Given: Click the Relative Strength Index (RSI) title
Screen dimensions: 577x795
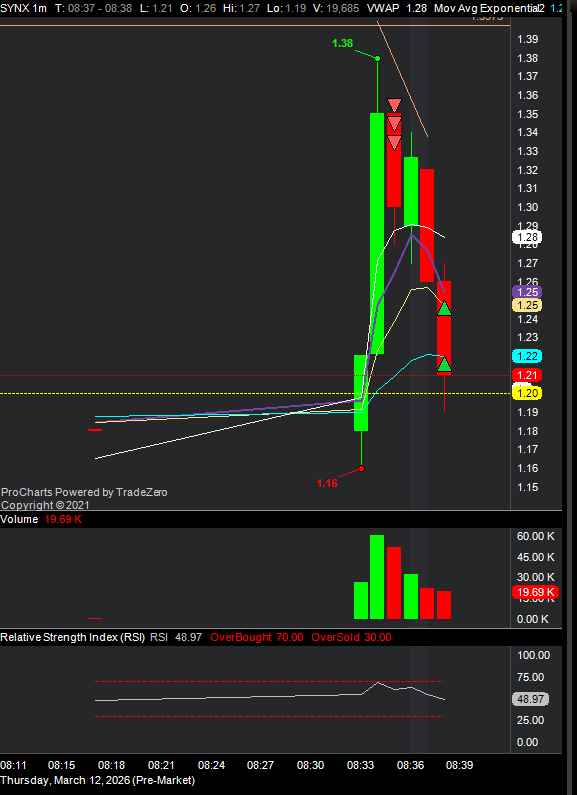Looking at the screenshot, I should pyautogui.click(x=73, y=637).
